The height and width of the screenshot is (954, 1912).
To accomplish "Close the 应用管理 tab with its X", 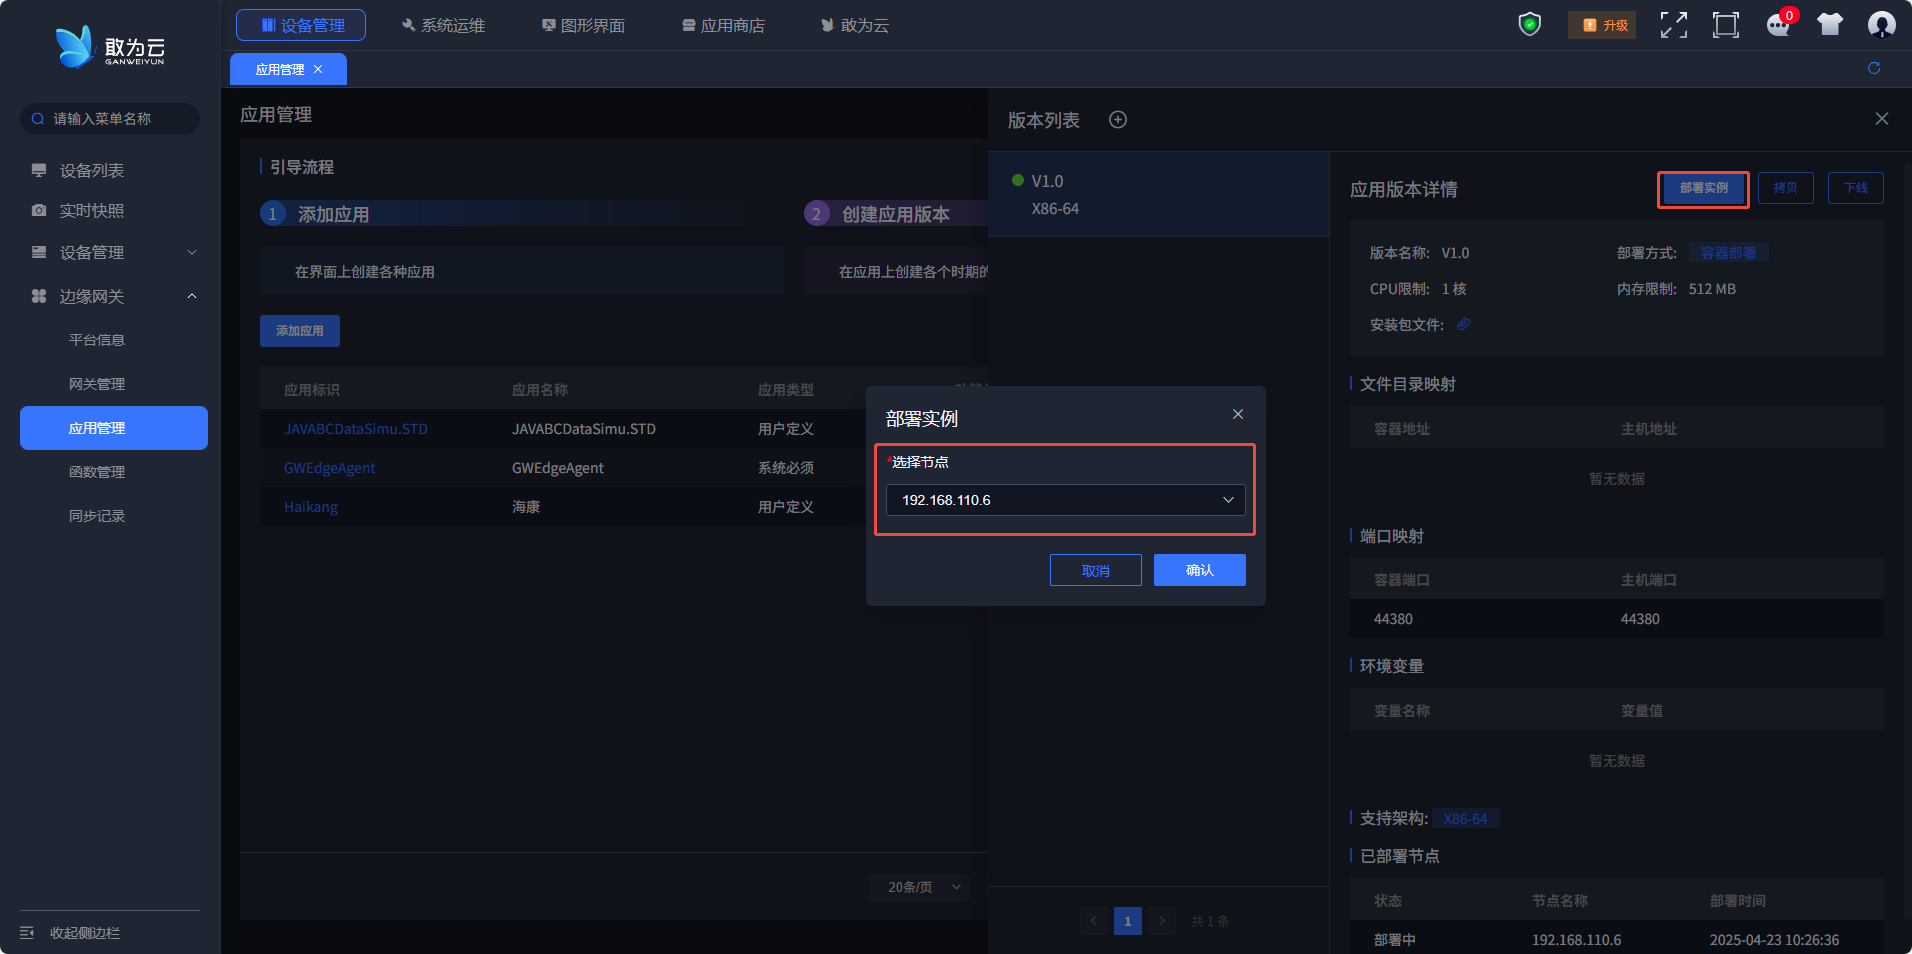I will [x=318, y=69].
